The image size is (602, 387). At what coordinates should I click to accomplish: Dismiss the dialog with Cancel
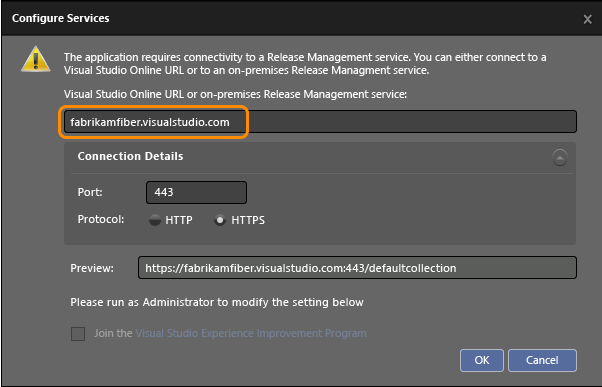point(542,360)
